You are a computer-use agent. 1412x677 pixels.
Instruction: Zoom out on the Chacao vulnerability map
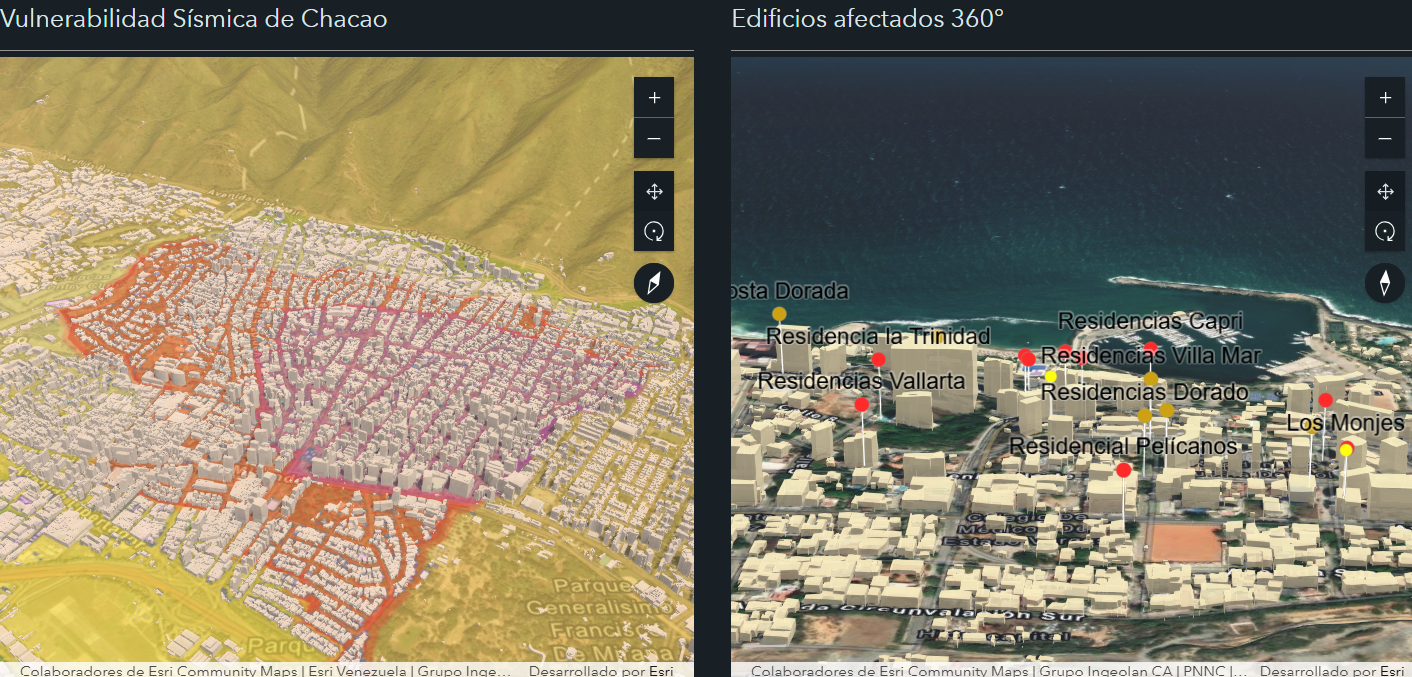(x=654, y=138)
